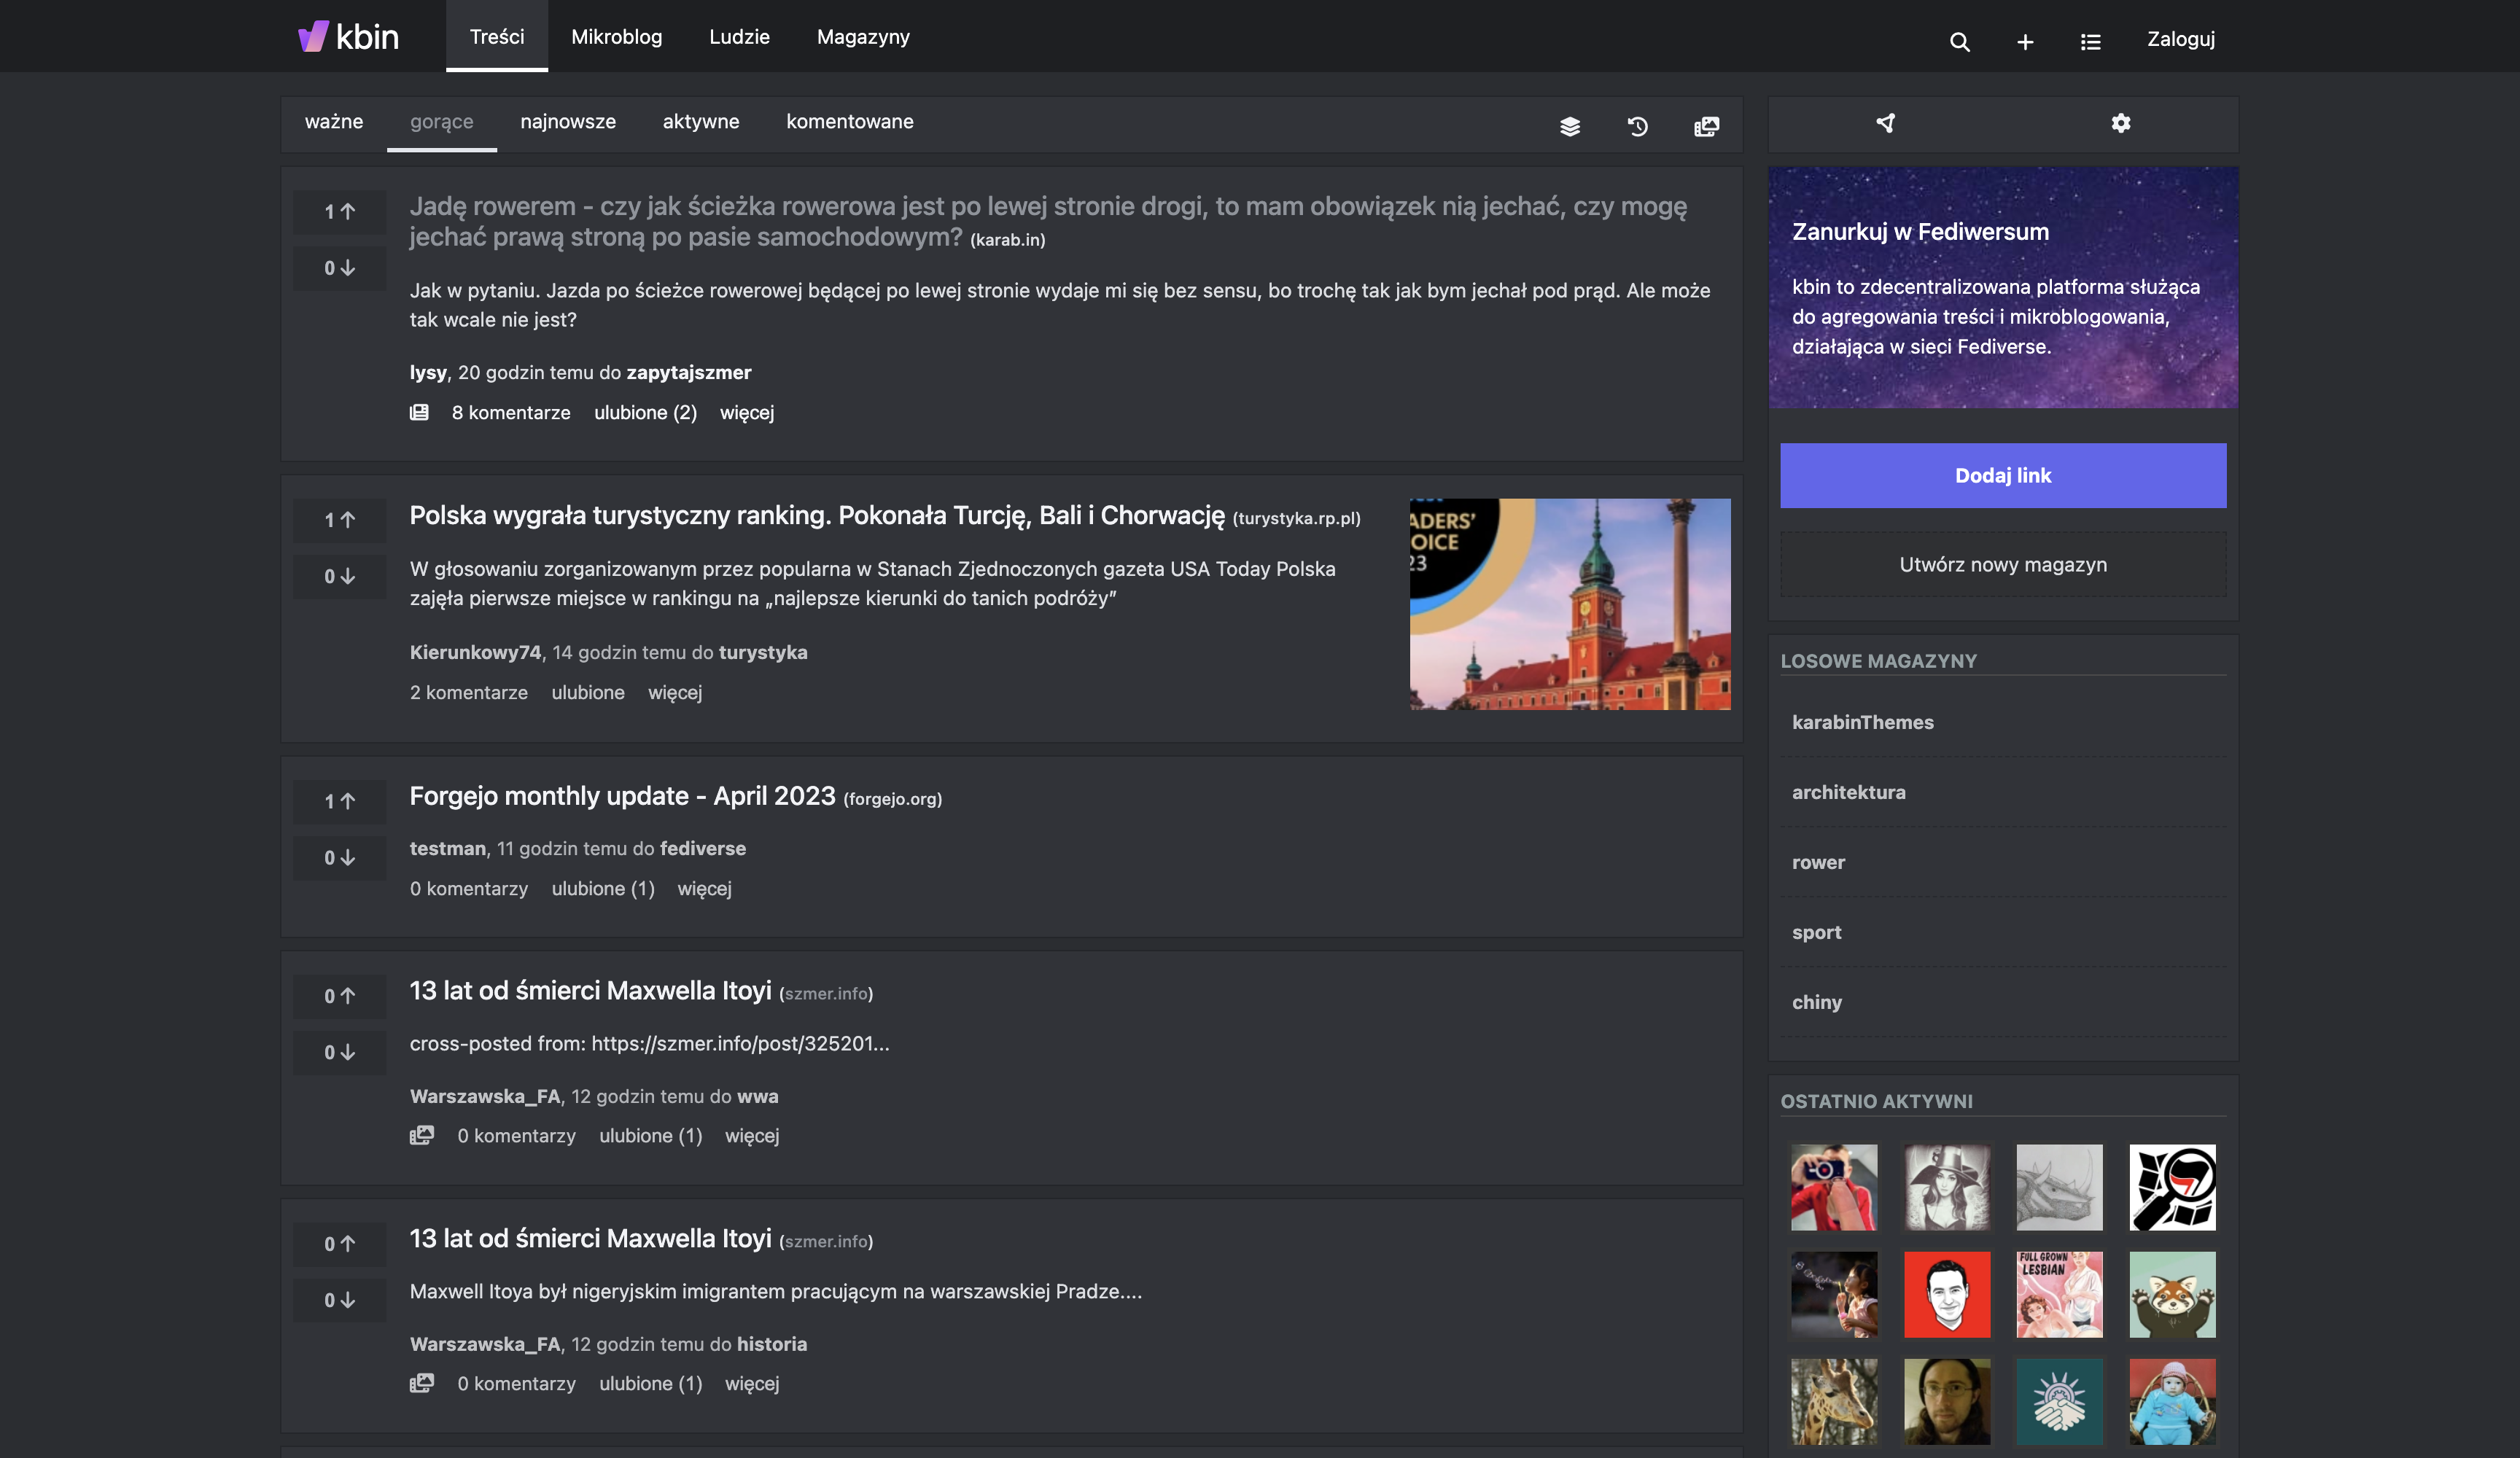Click the photos view icon in sort bar
This screenshot has height=1458, width=2520.
click(x=1706, y=126)
